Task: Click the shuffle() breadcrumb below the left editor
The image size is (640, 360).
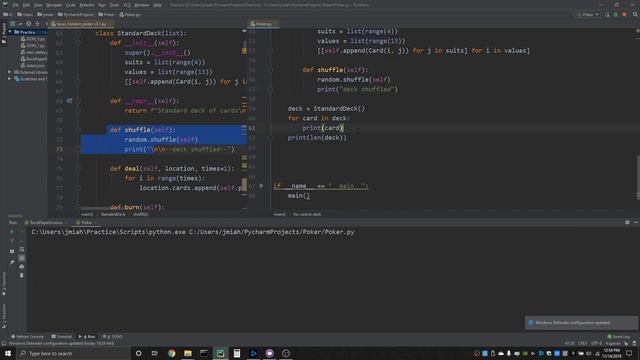Action: [x=140, y=214]
